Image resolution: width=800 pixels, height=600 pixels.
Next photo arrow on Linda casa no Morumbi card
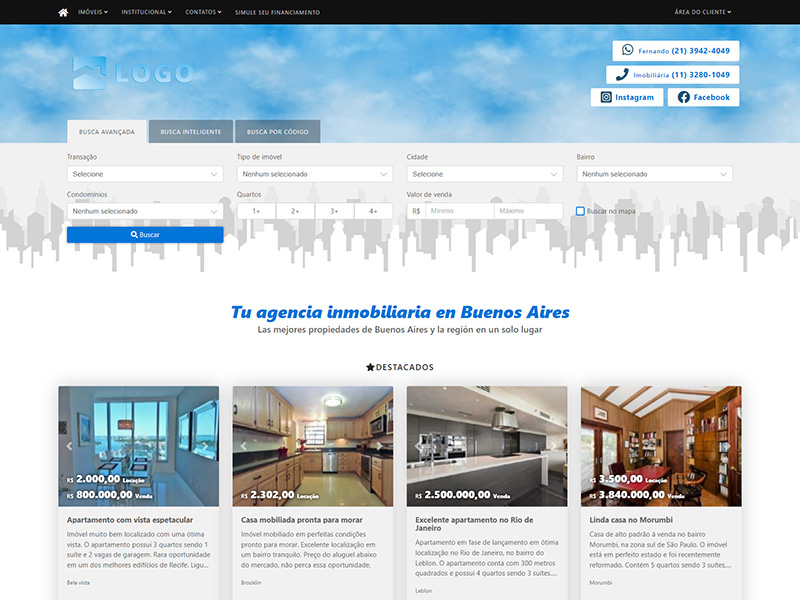pos(730,446)
